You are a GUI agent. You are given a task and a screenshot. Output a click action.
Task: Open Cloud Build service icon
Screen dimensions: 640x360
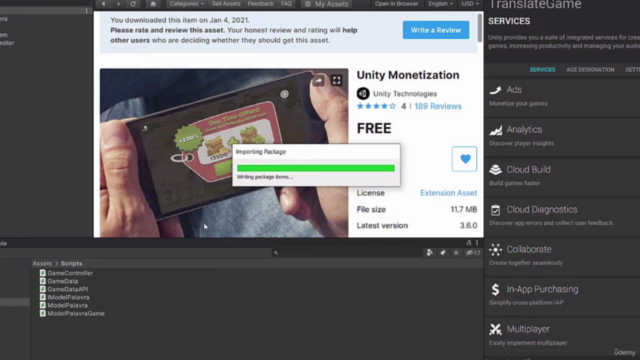coord(496,169)
